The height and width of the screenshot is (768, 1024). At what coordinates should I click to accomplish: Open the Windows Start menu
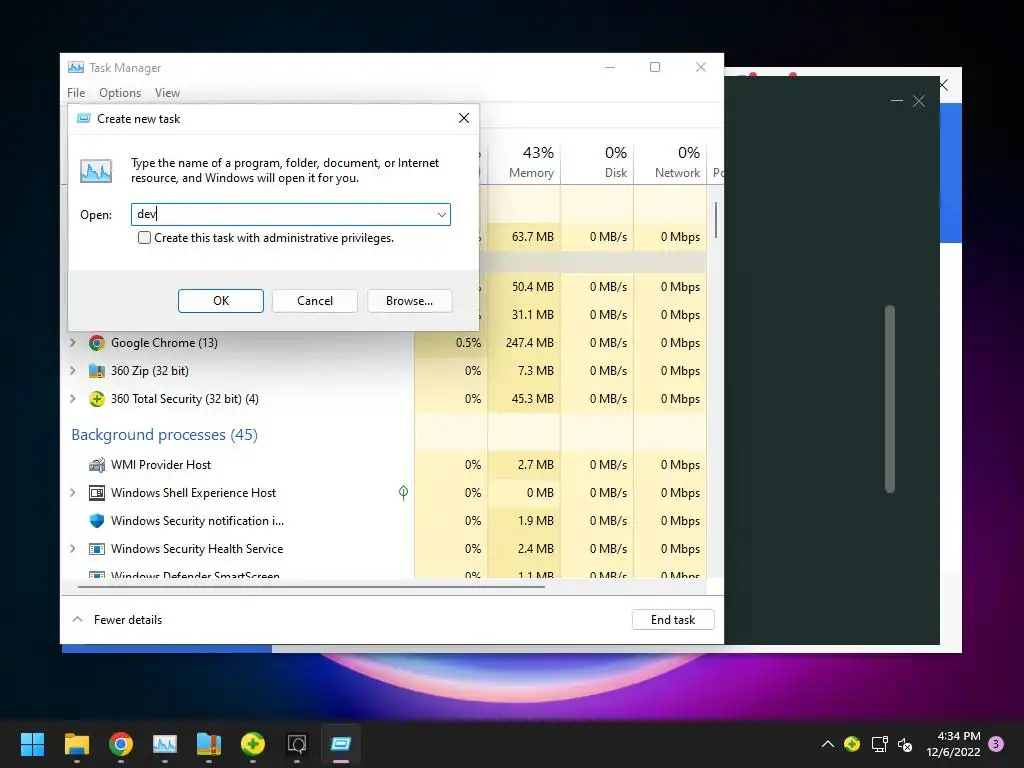pos(32,744)
